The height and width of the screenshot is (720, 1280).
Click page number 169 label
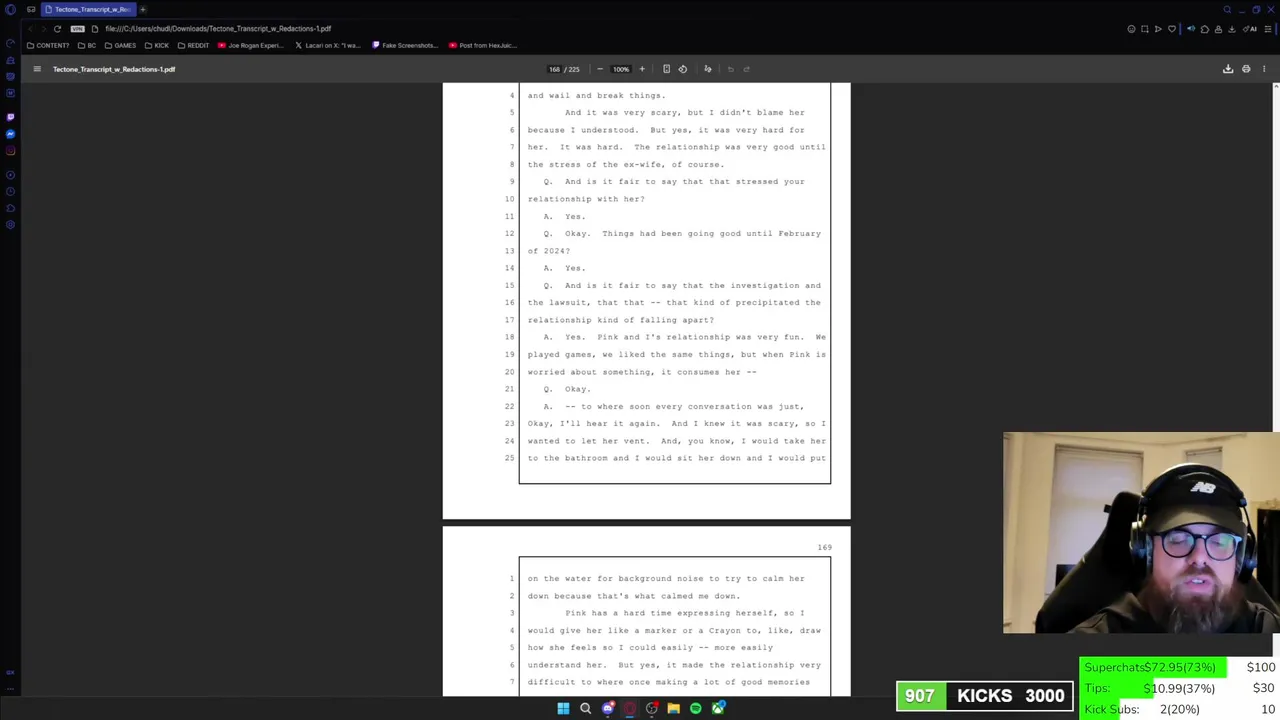pyautogui.click(x=824, y=547)
